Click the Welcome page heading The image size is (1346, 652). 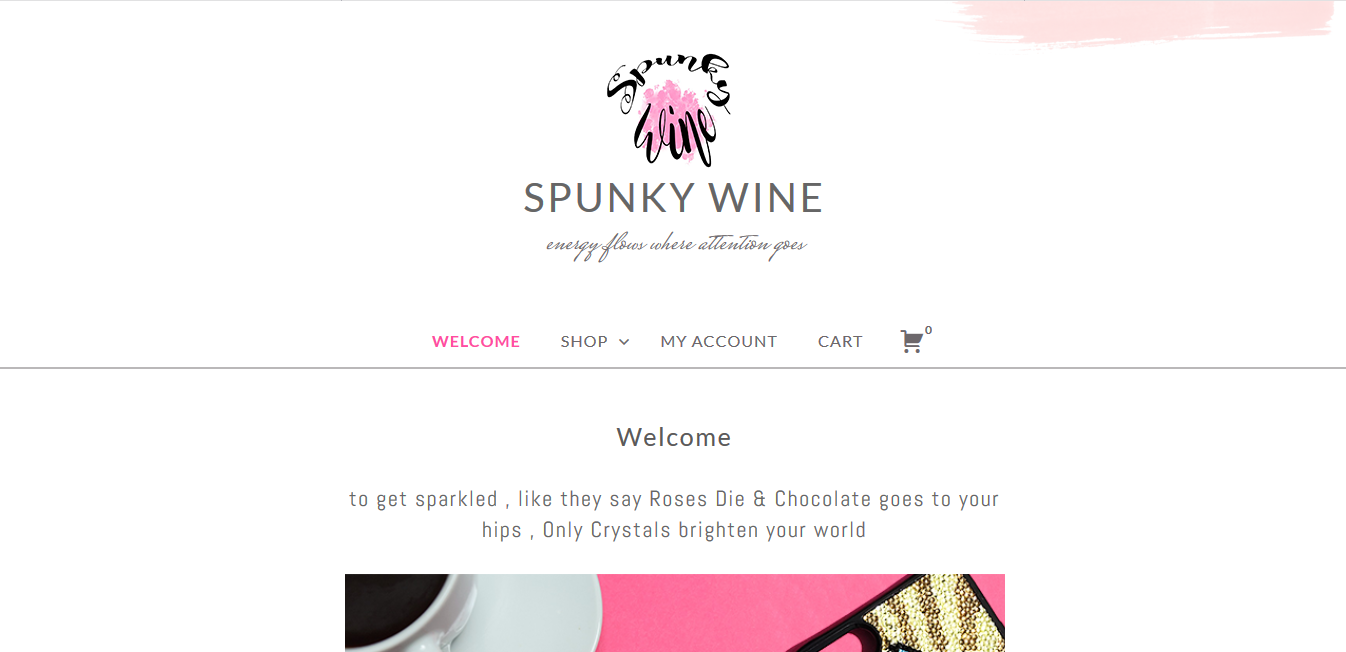coord(674,437)
